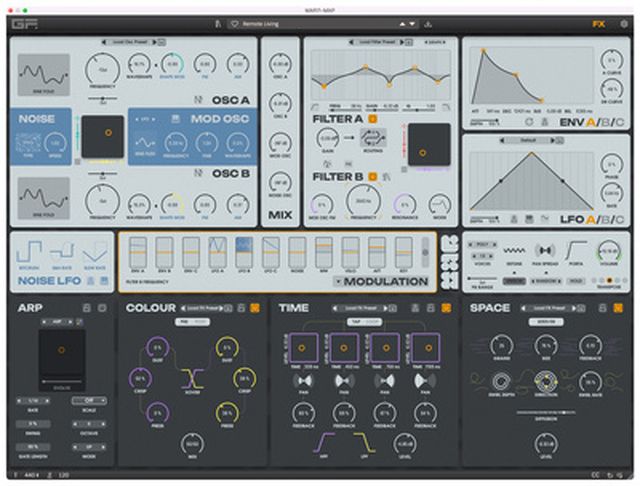Click the Tap button in Time section
640x486 pixels.
tap(354, 323)
